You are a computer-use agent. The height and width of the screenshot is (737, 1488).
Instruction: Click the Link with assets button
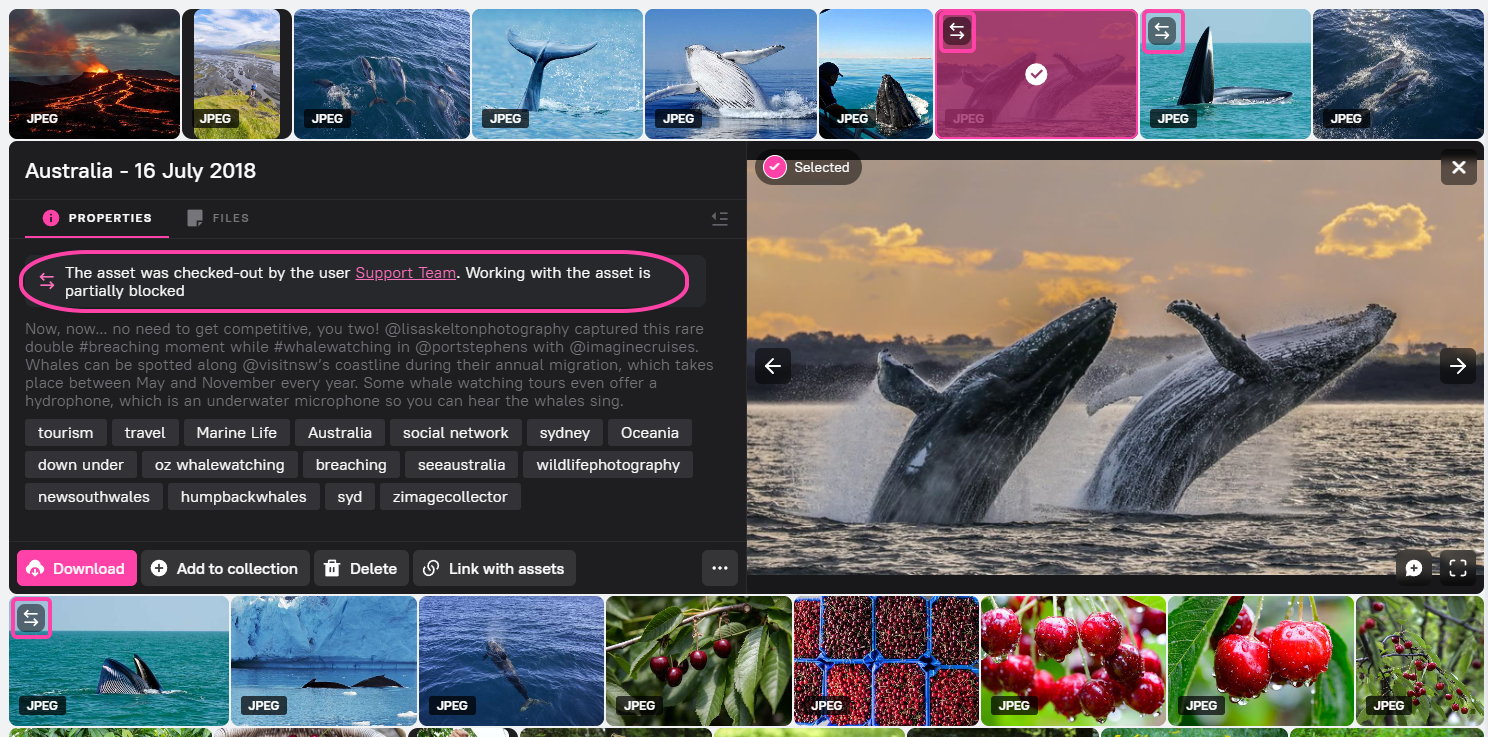point(494,568)
